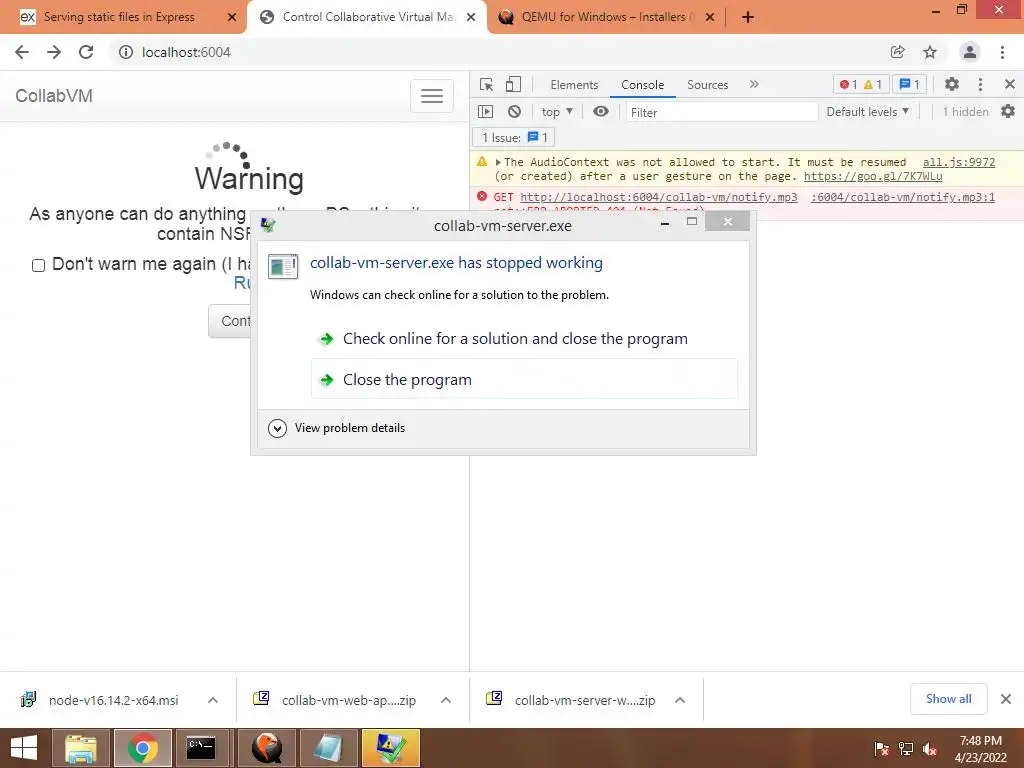Close the DevTools panel
The image size is (1024, 768).
point(1010,84)
